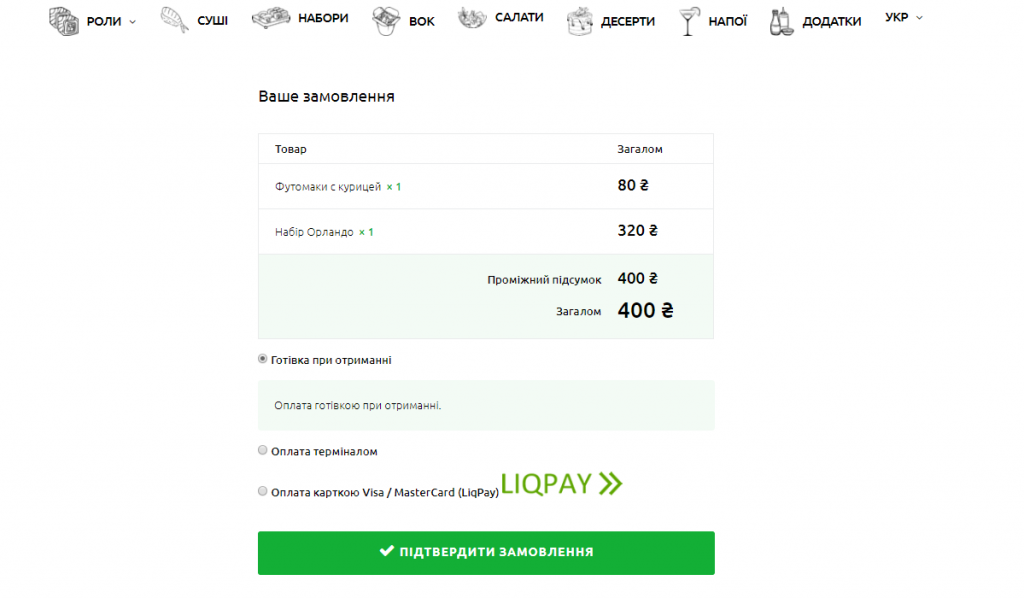Select Готівка при отриманні payment option
Screen dimensions: 1024x598
click(263, 359)
